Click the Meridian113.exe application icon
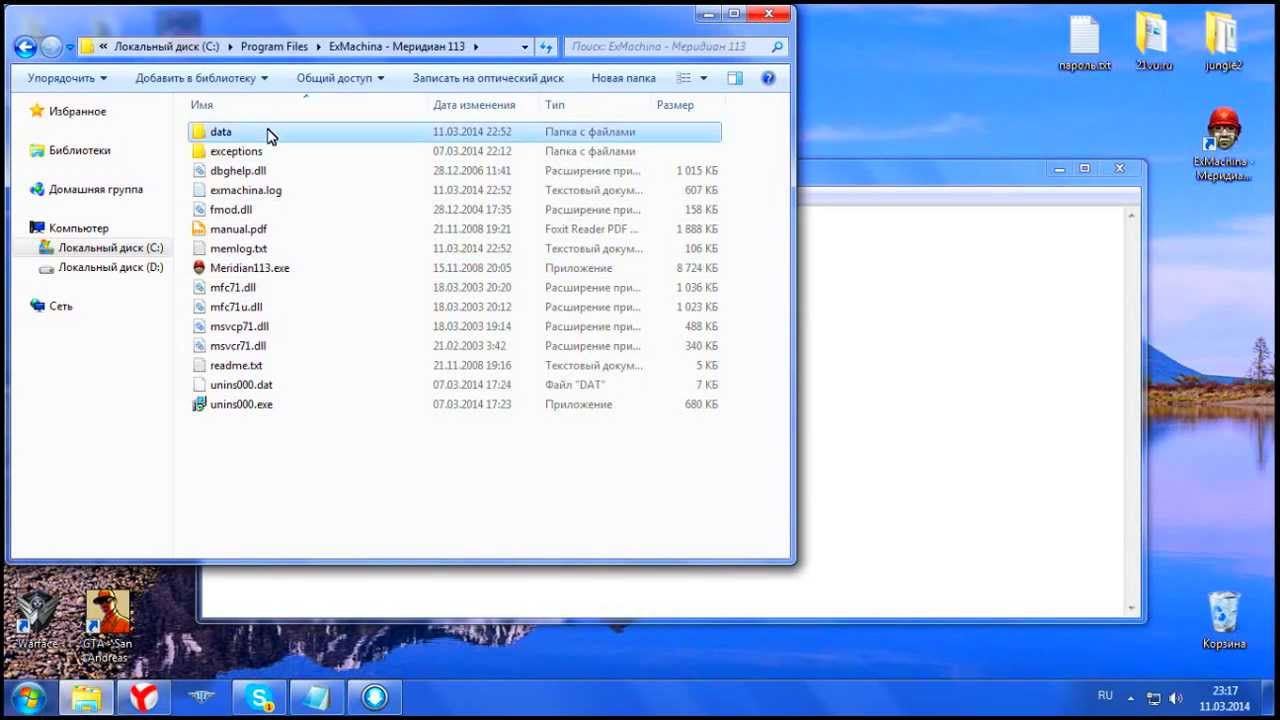Image resolution: width=1280 pixels, height=720 pixels. click(x=198, y=268)
